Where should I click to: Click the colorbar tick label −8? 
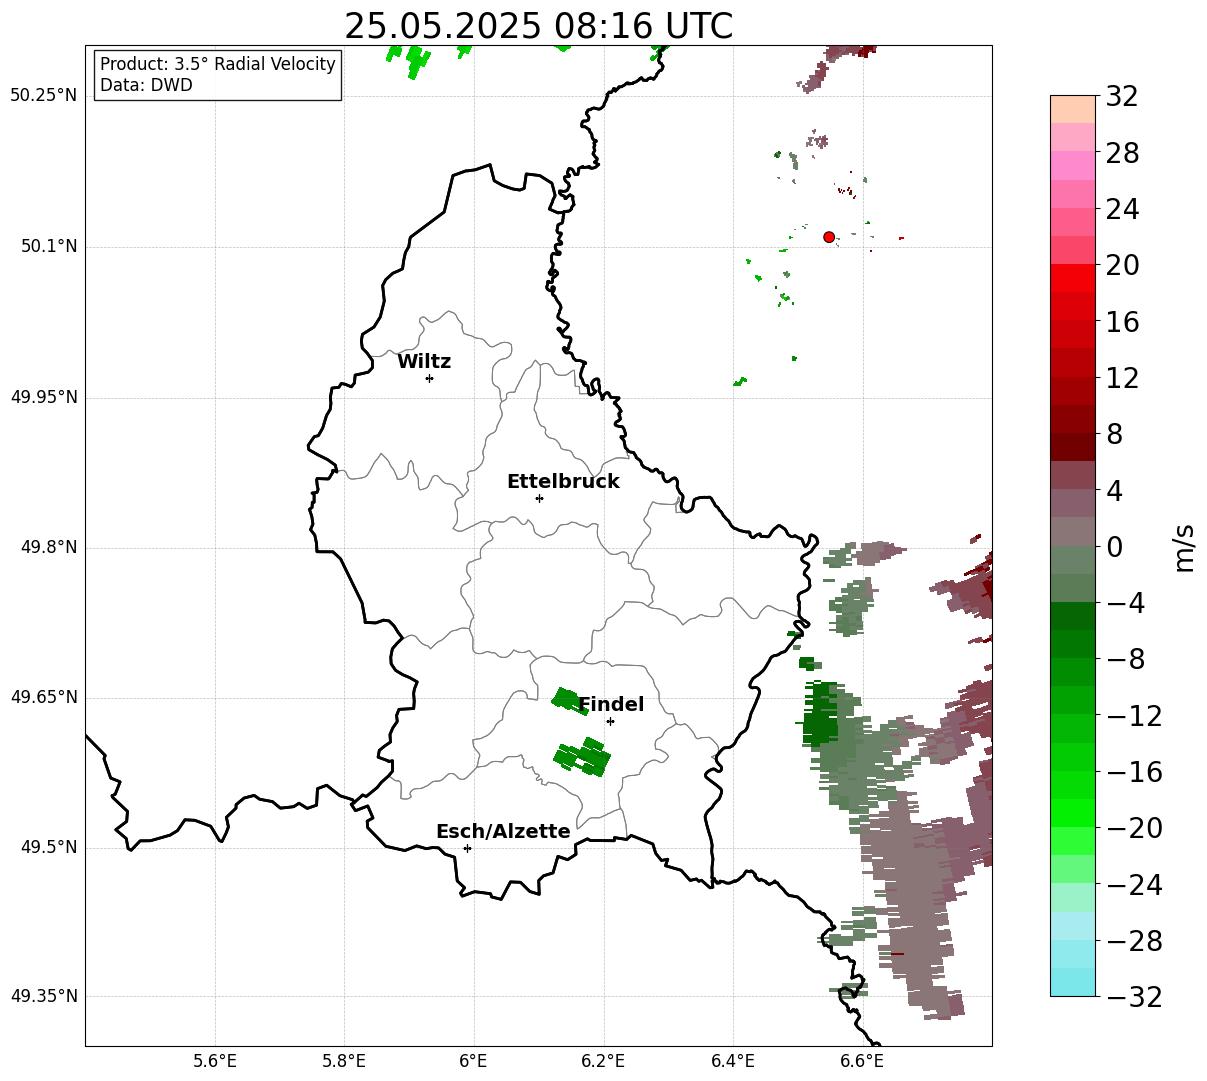pos(1124,660)
